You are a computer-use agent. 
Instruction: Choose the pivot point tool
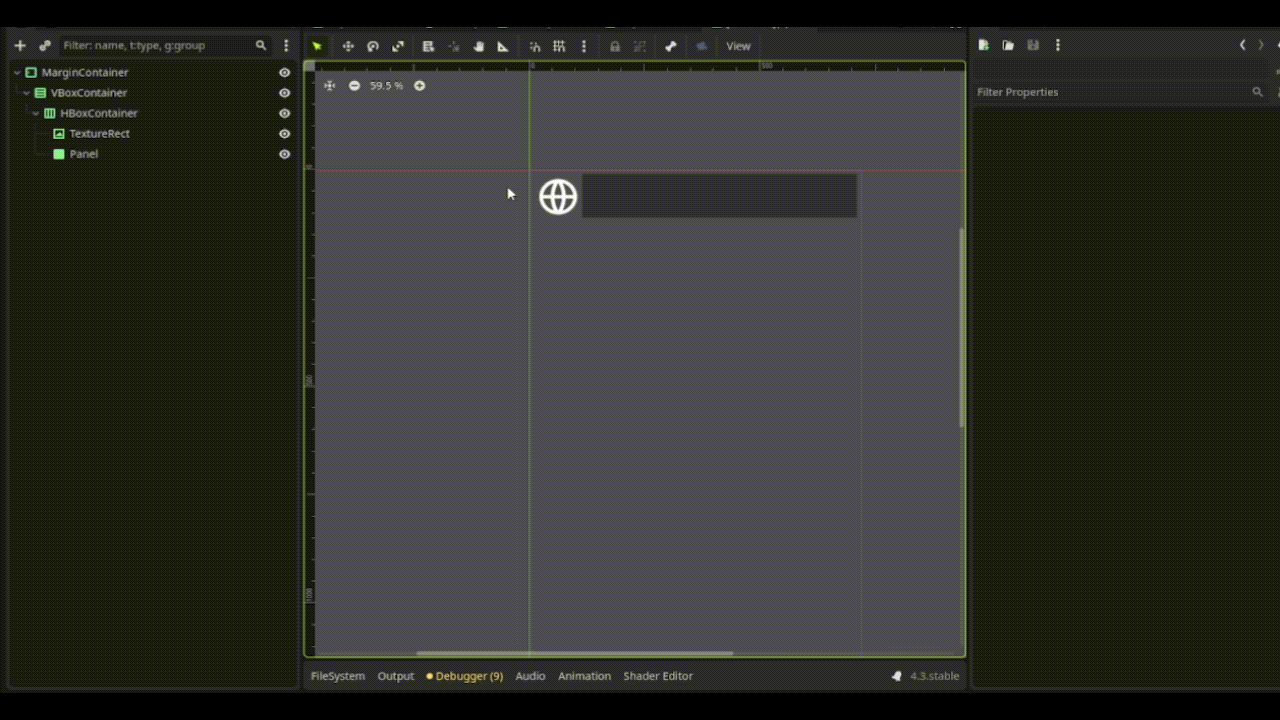[454, 46]
